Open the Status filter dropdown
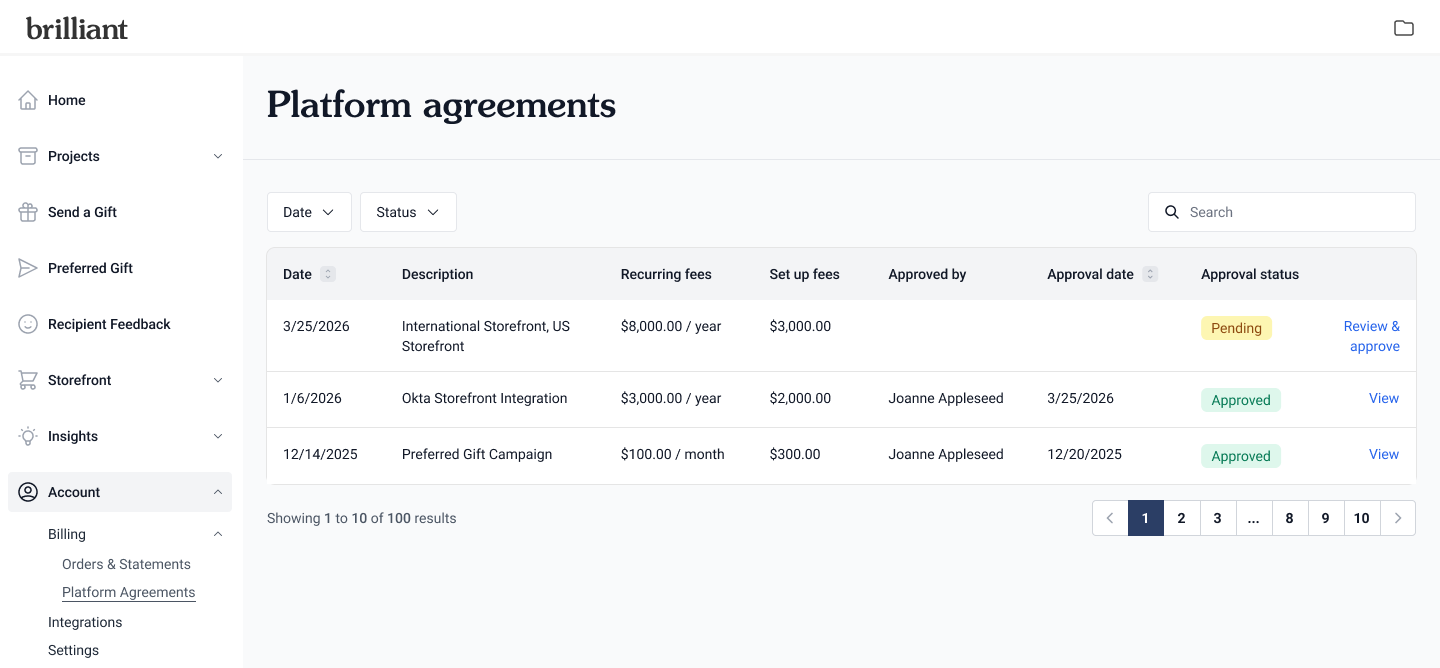Image resolution: width=1440 pixels, height=668 pixels. 408,212
